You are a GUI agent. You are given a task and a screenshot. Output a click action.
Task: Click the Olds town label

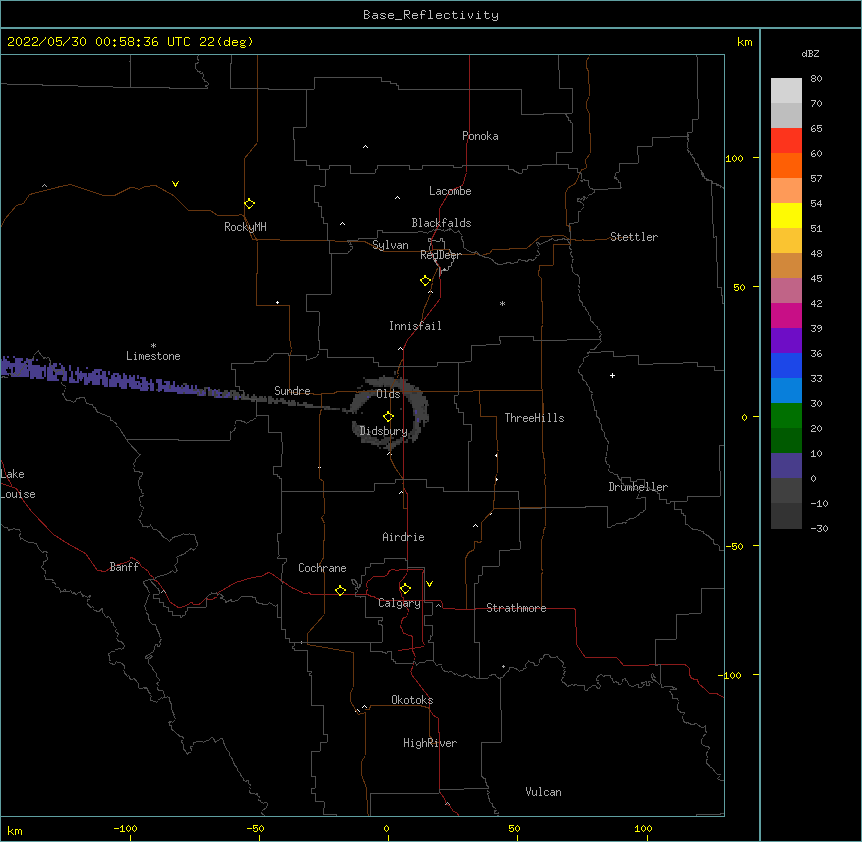pos(388,394)
